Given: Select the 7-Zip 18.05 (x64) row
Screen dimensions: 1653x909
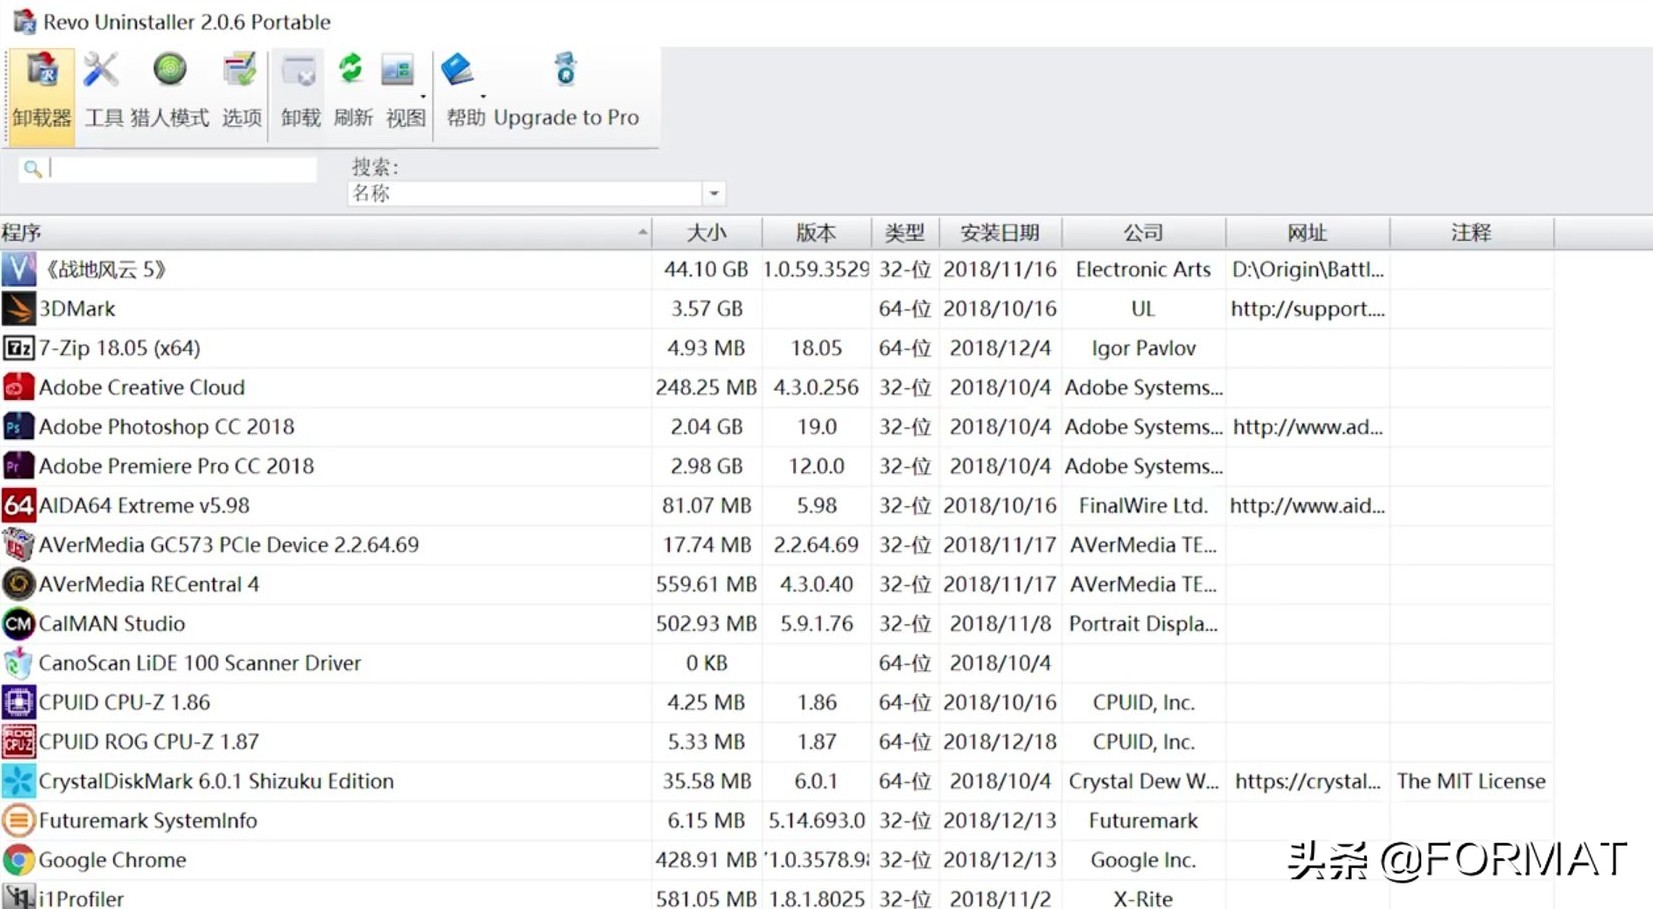Looking at the screenshot, I should pos(120,348).
